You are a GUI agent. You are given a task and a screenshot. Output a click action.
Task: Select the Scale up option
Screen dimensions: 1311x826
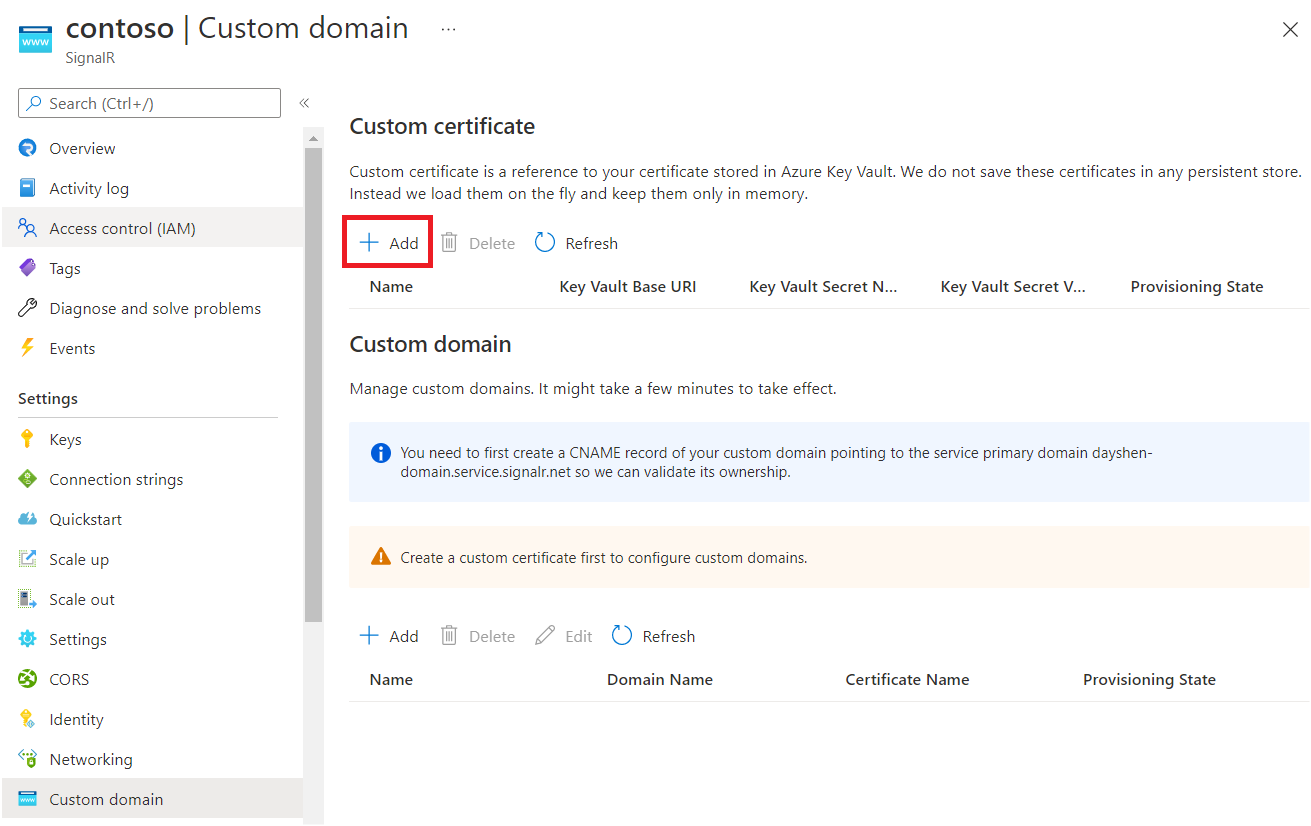(x=76, y=558)
